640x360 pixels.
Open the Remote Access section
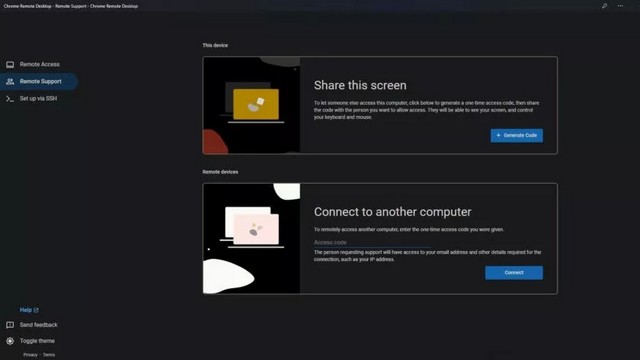click(39, 64)
